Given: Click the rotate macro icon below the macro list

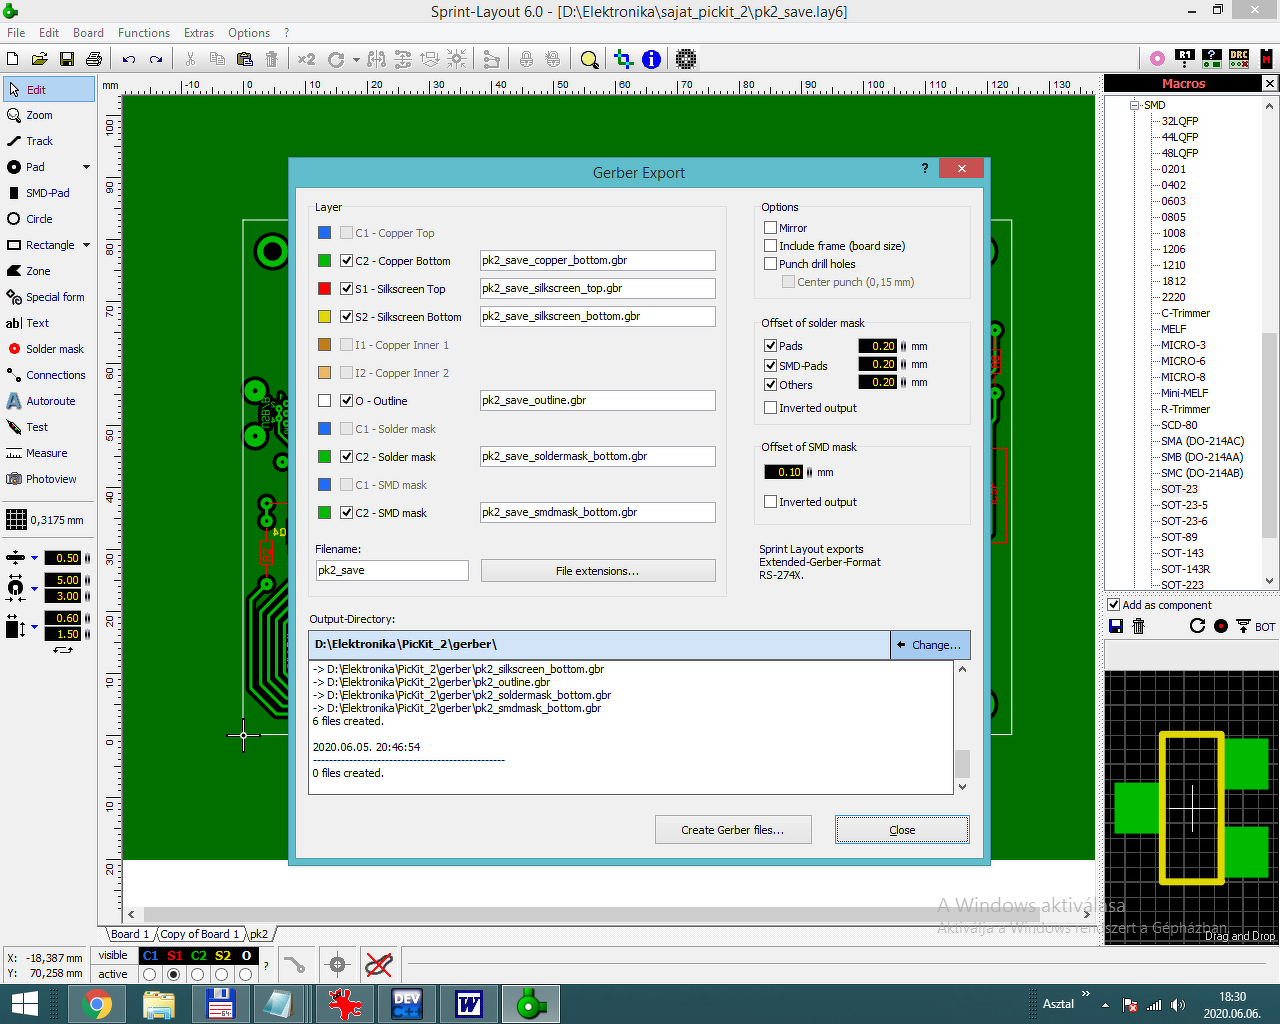Looking at the screenshot, I should click(1197, 626).
